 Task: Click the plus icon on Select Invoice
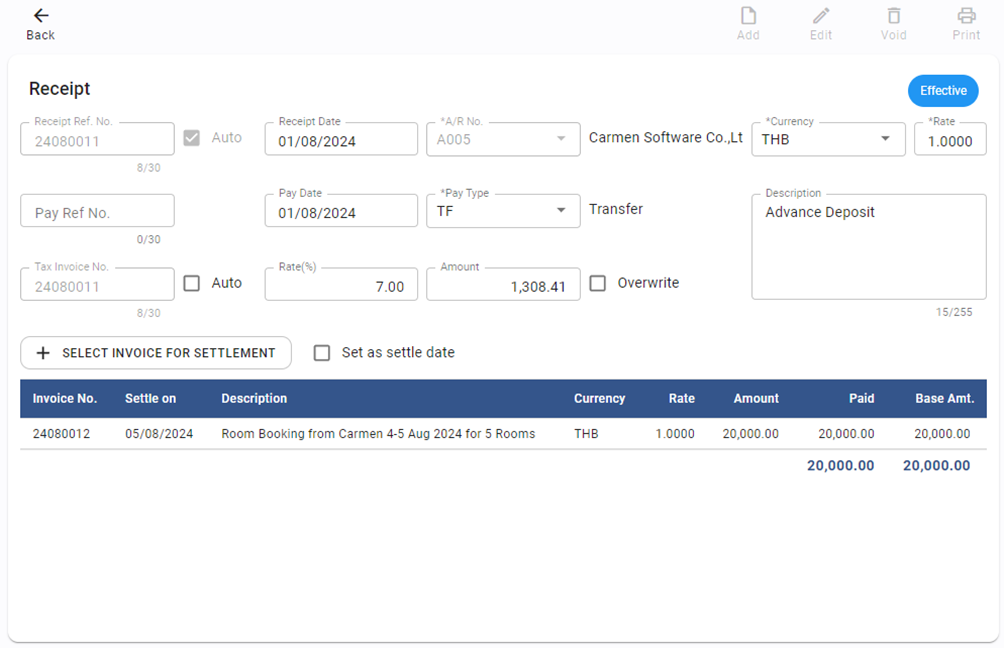(43, 353)
